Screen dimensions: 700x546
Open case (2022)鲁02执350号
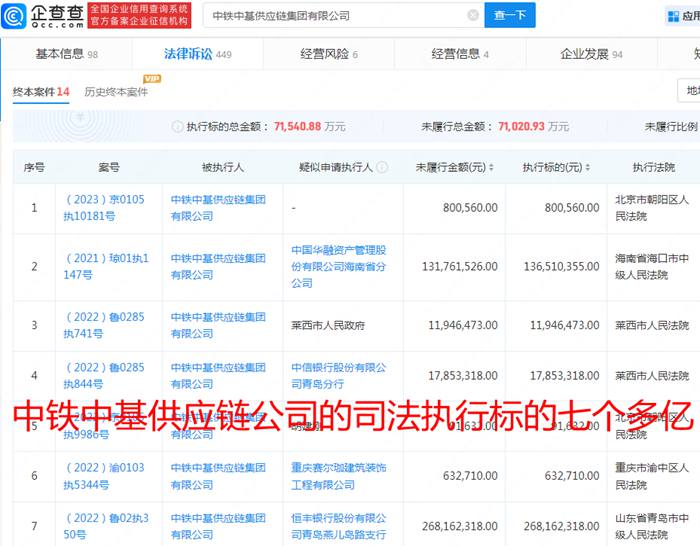click(106, 526)
